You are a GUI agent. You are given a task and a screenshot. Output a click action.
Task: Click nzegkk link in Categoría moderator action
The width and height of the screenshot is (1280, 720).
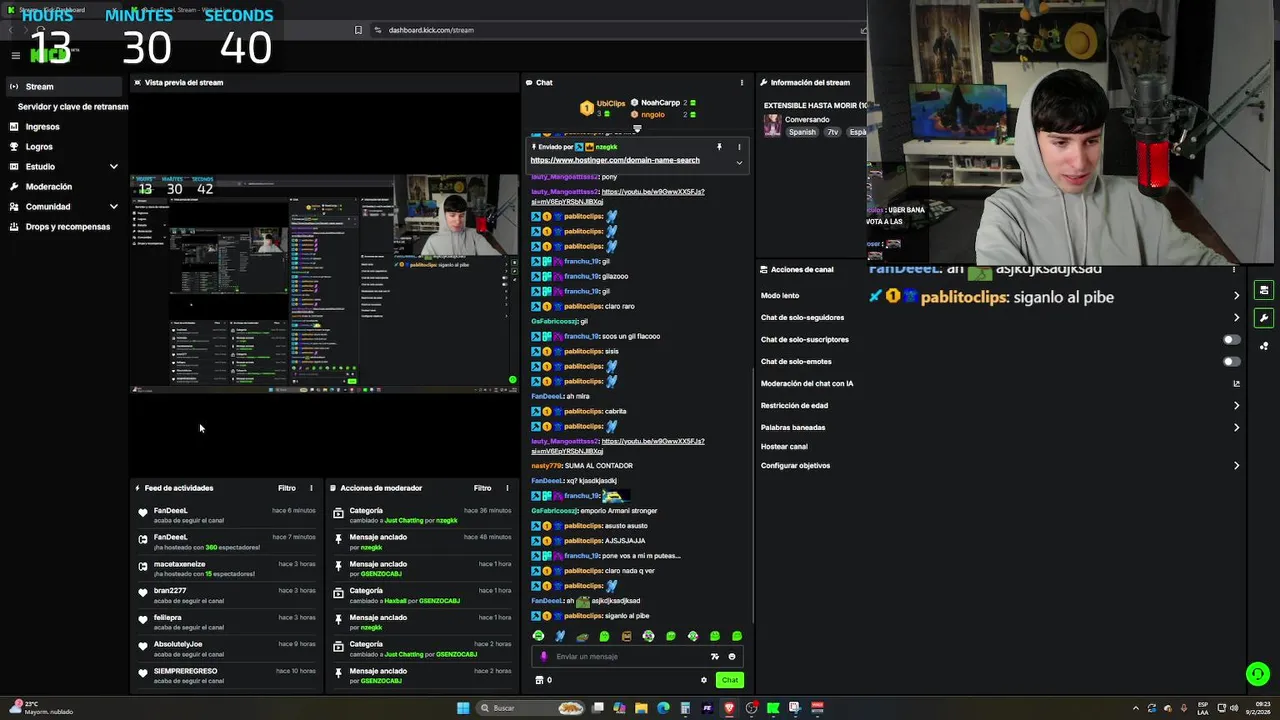point(446,520)
